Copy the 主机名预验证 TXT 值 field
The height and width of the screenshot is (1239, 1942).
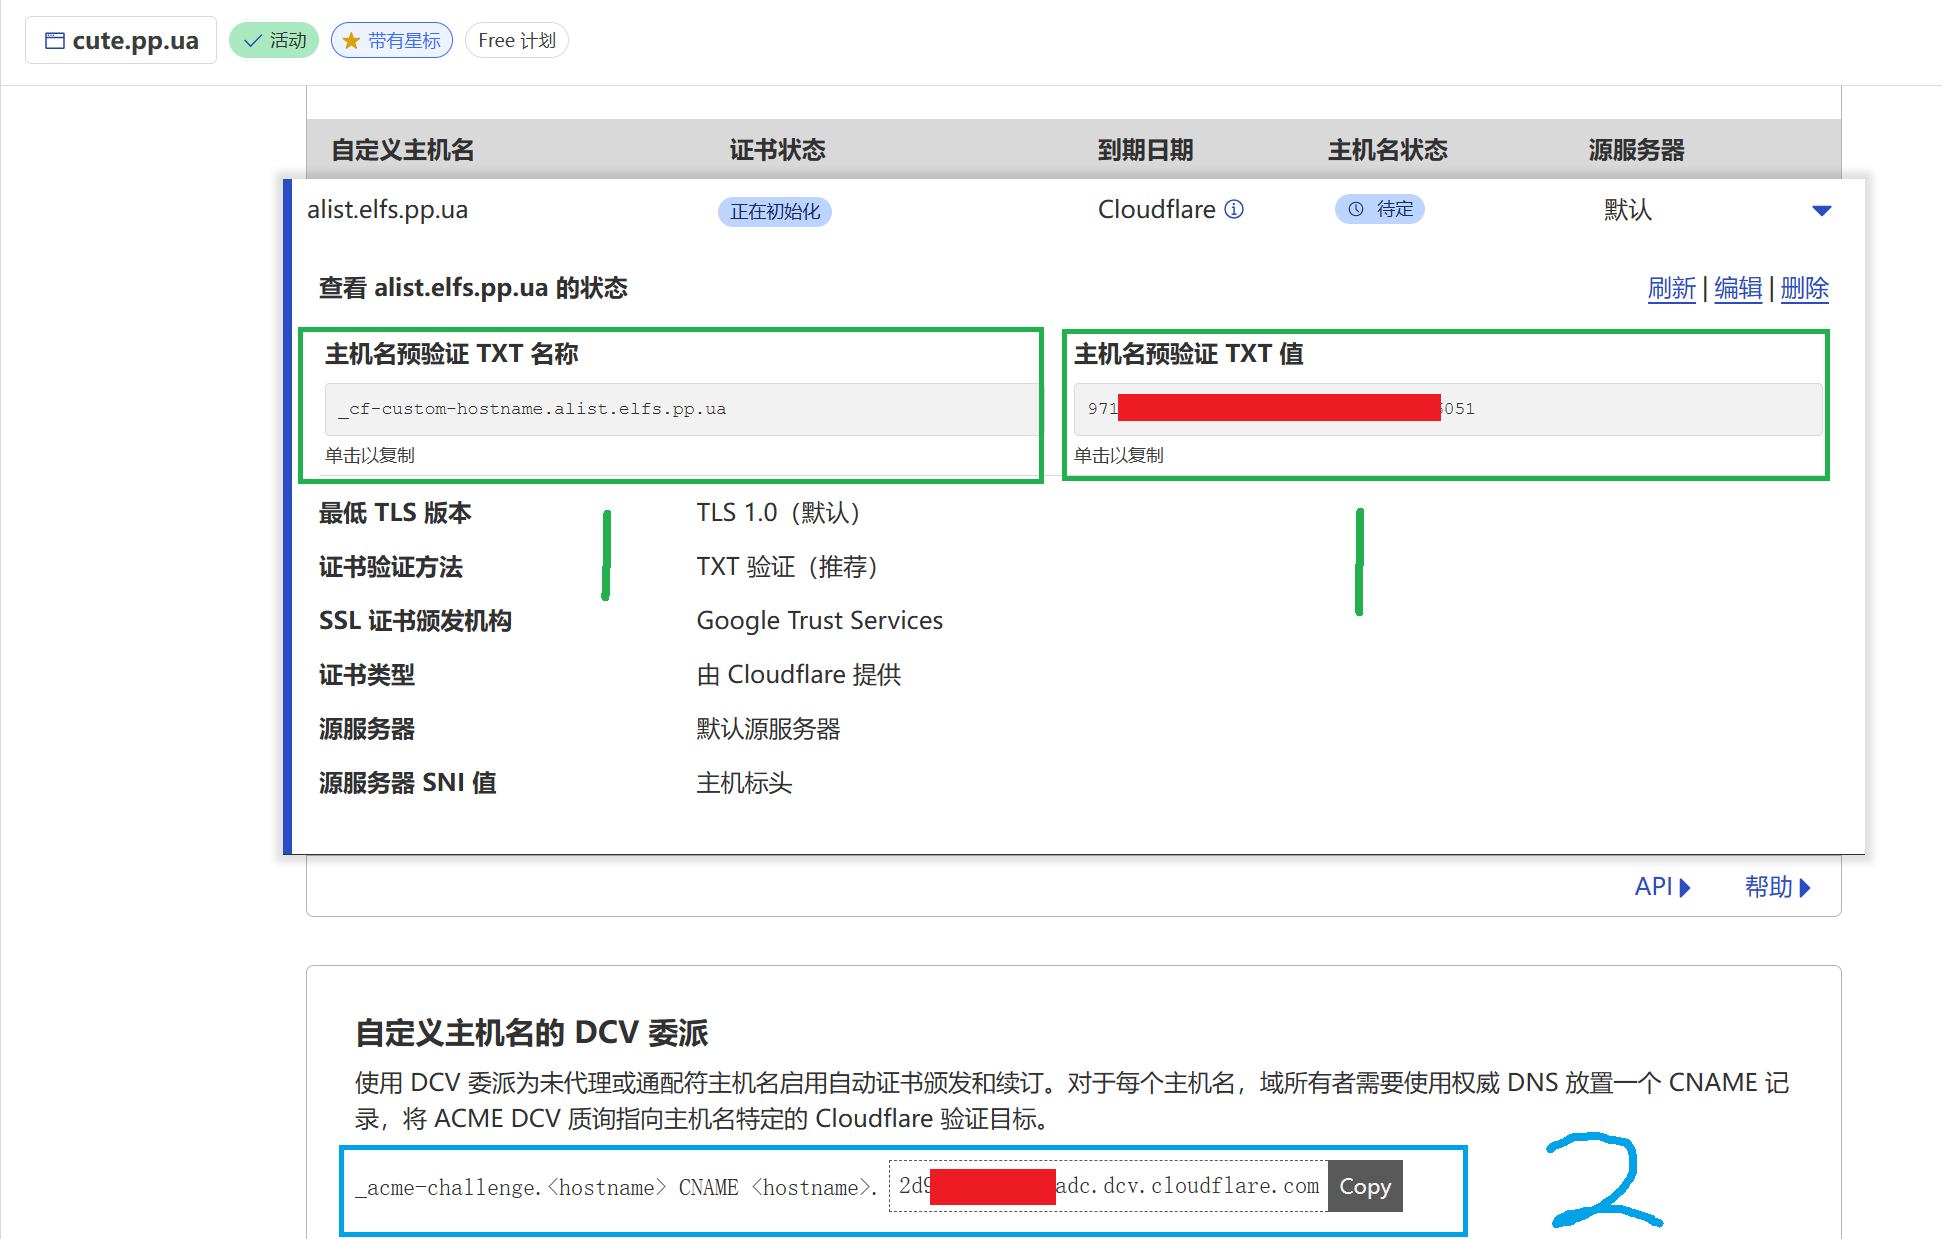[1448, 409]
